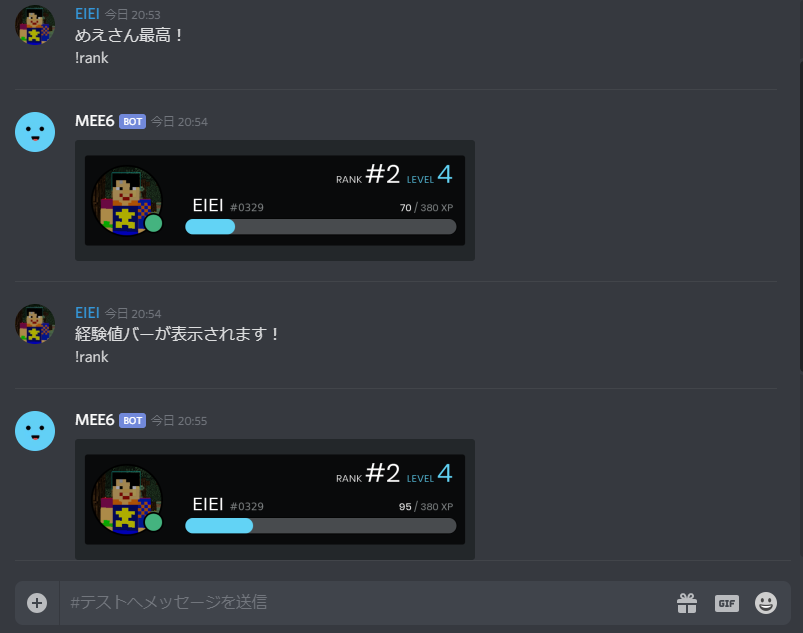
Task: Open rank card image showing 70 / 380 XP
Action: pos(275,200)
